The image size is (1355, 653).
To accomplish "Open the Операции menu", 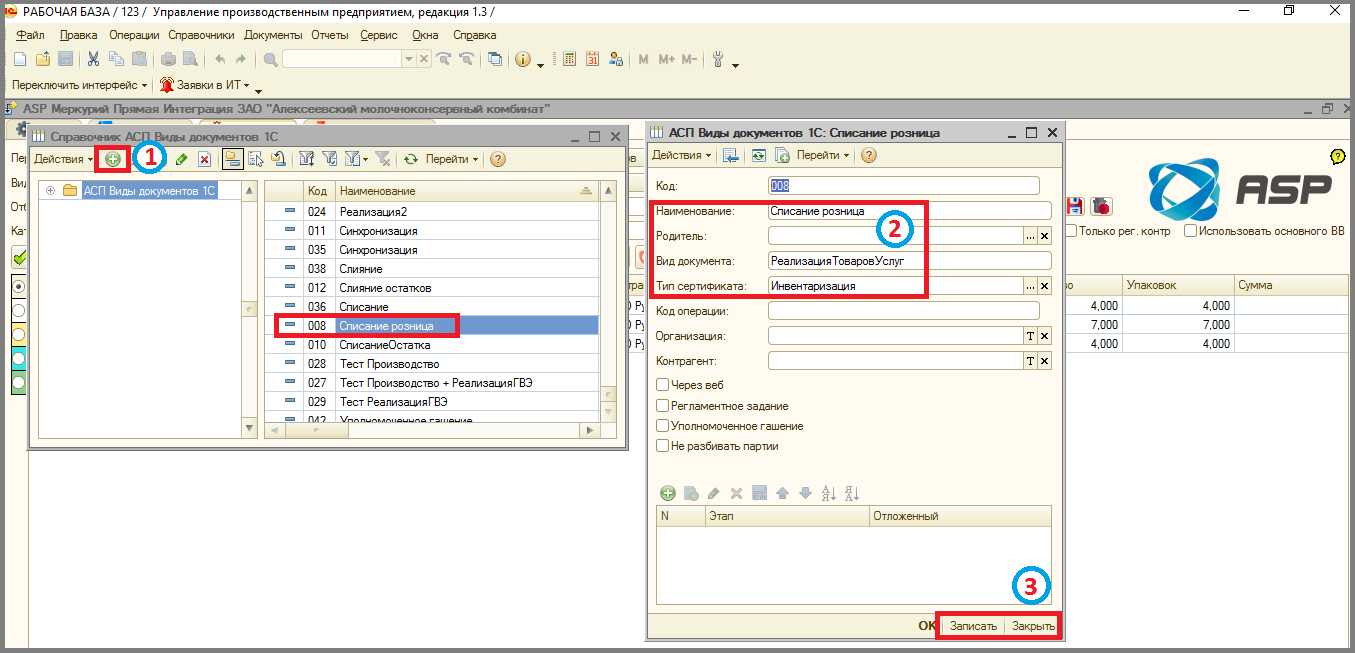I will 134,35.
